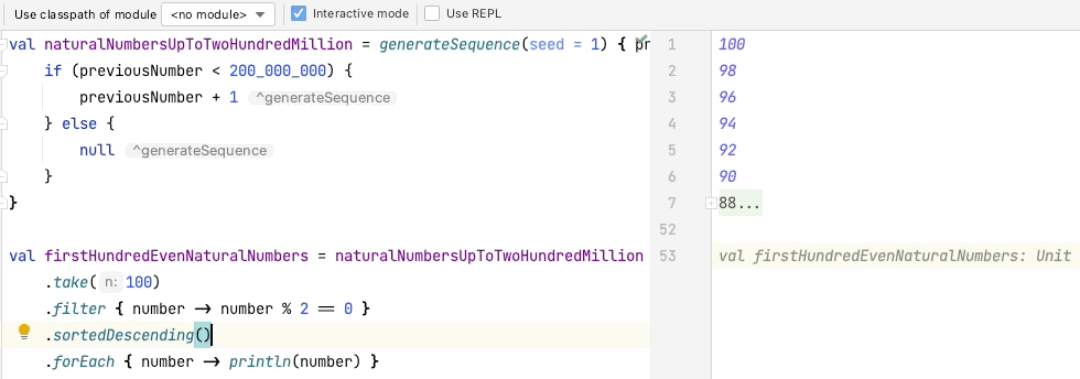Collapse the if block fold marker
The width and height of the screenshot is (1080, 379).
coord(3,71)
